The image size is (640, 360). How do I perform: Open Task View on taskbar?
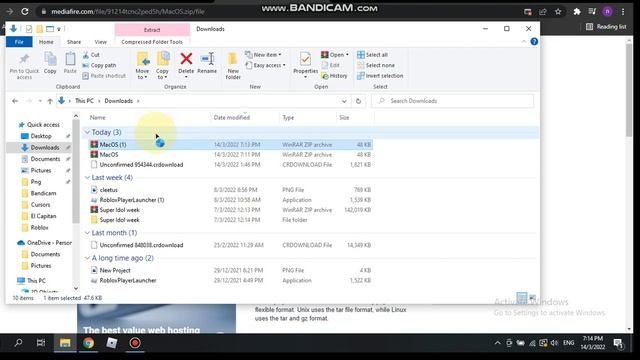click(x=41, y=343)
